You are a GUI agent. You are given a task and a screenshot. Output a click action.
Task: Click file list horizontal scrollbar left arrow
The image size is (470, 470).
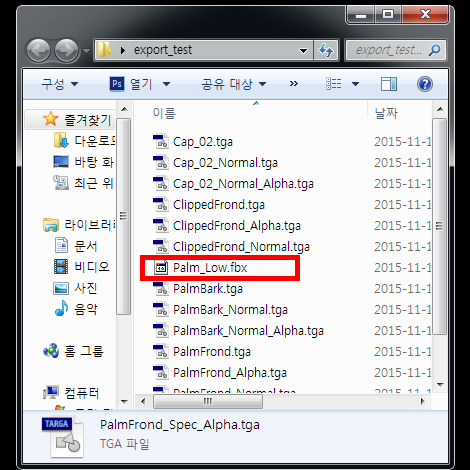pyautogui.click(x=143, y=401)
